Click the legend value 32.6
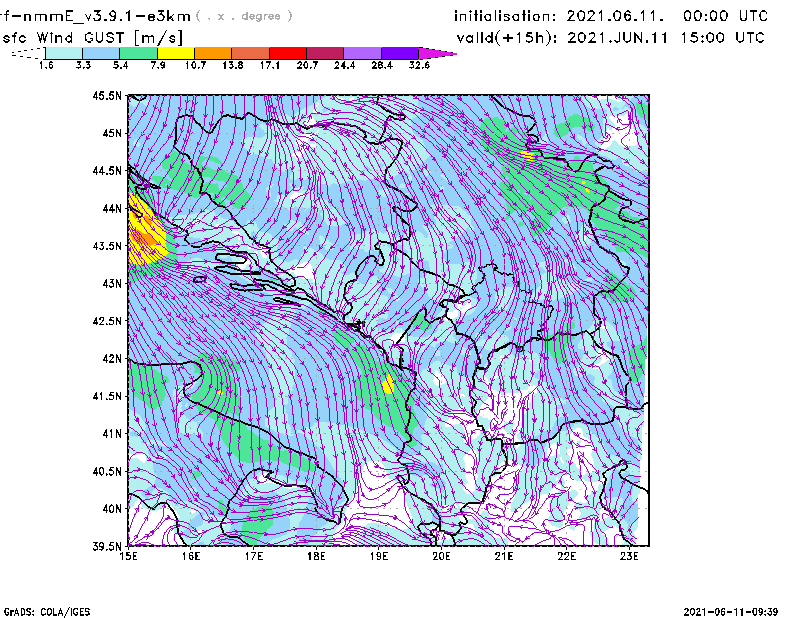800x618 pixels. pyautogui.click(x=419, y=65)
